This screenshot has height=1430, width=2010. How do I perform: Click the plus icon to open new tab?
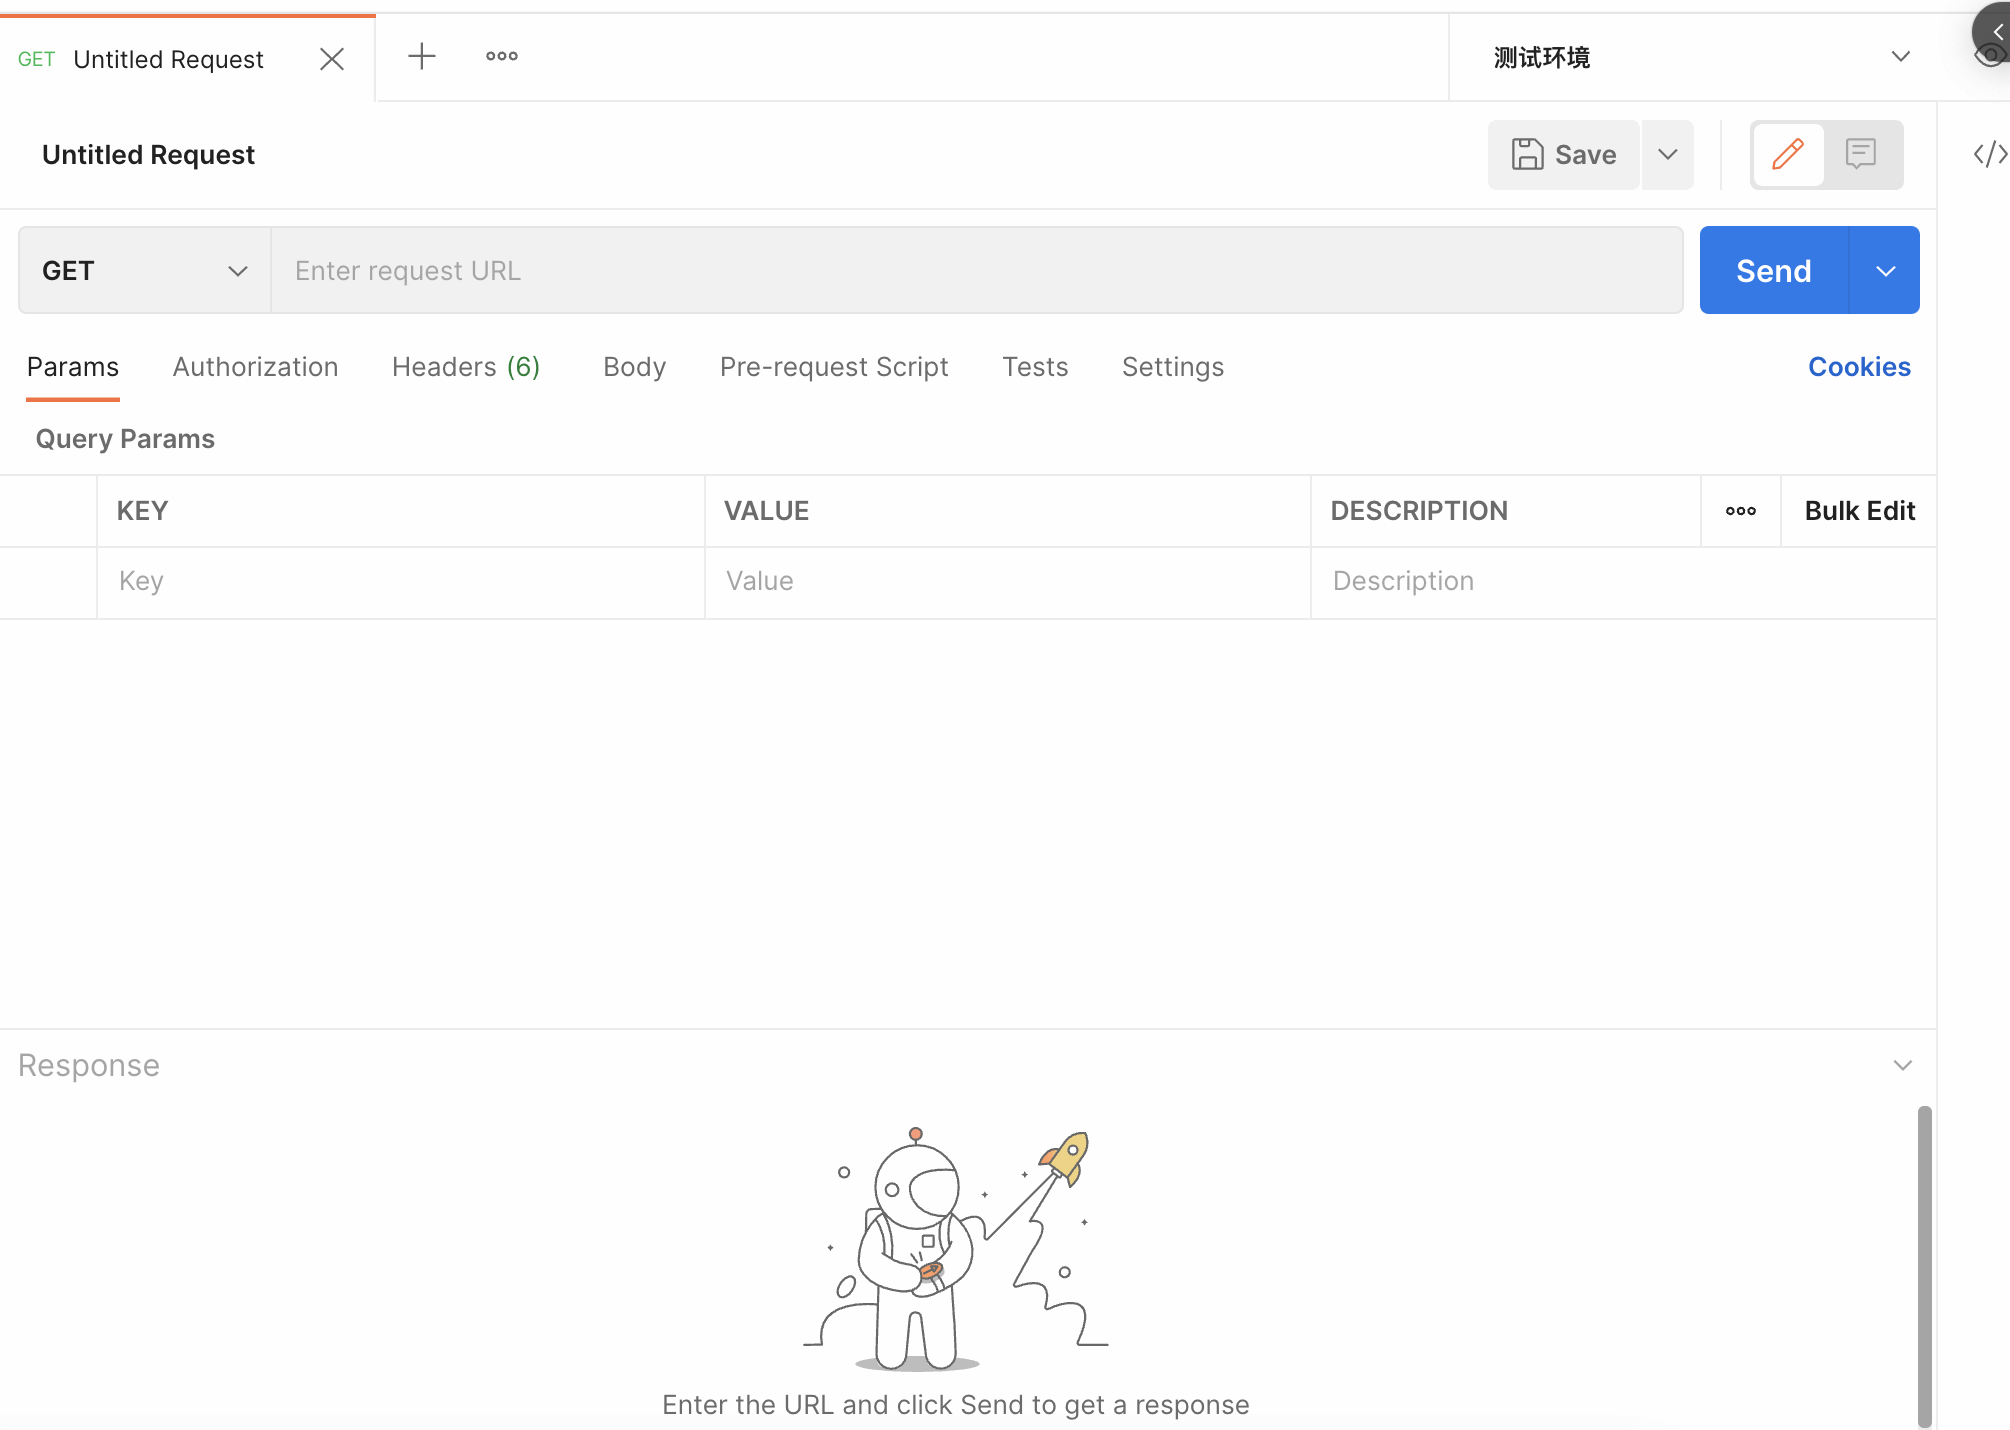(x=422, y=56)
